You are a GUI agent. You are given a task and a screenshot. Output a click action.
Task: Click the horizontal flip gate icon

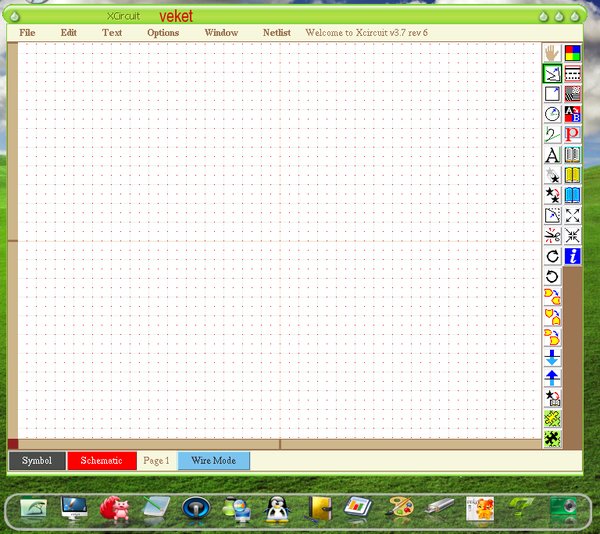552,297
